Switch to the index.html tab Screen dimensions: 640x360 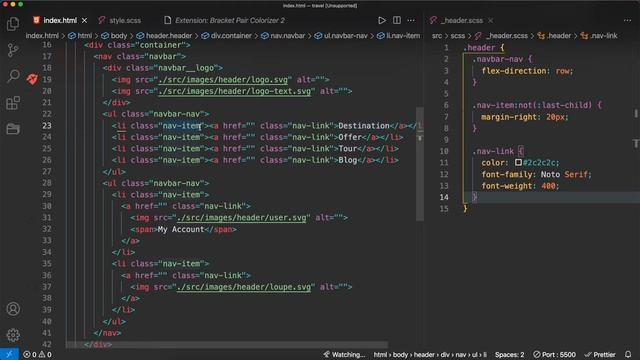(x=60, y=20)
